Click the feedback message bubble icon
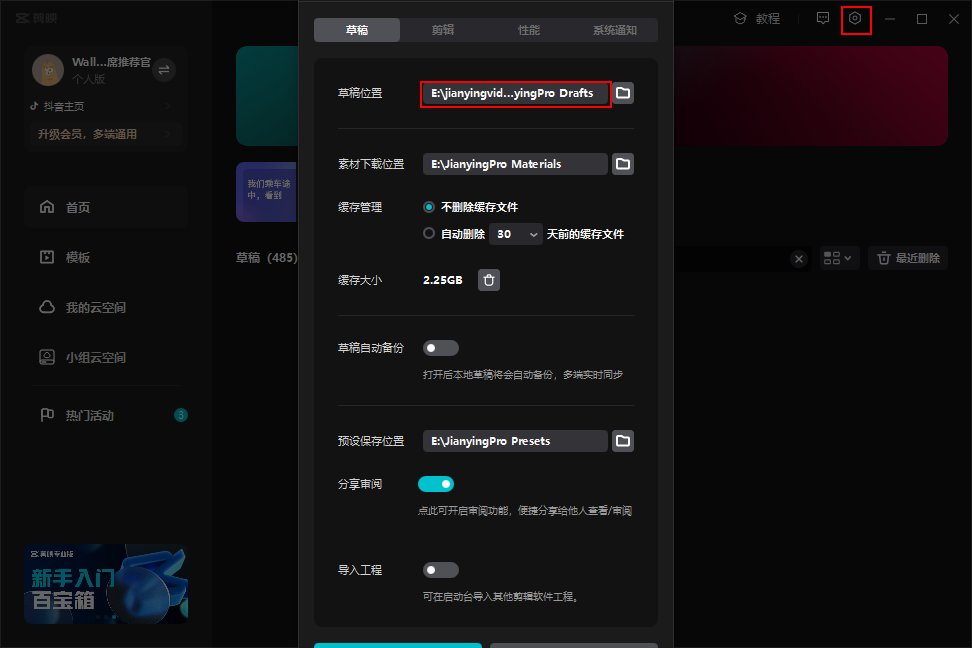Viewport: 972px width, 648px height. point(822,19)
